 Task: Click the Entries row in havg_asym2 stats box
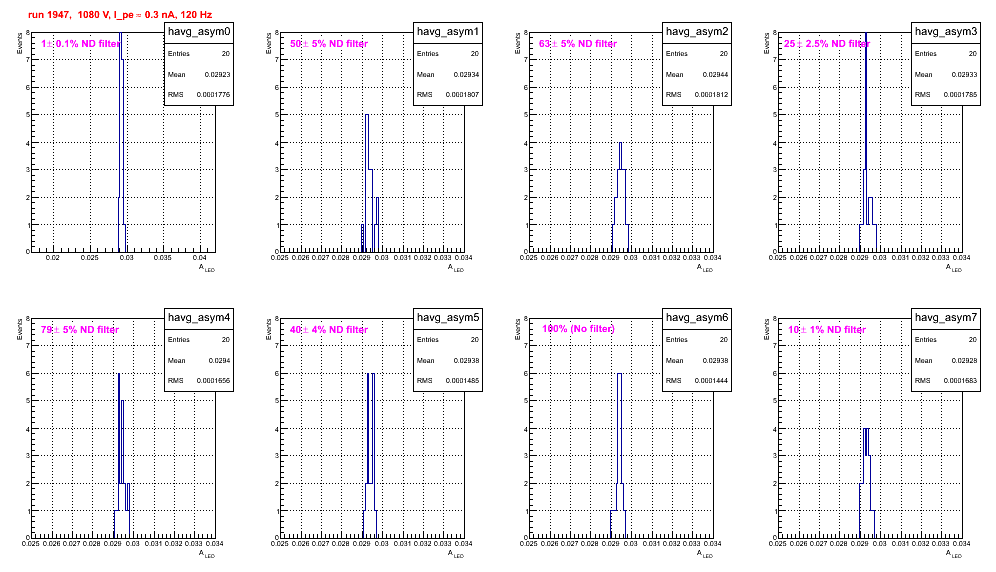click(x=697, y=54)
